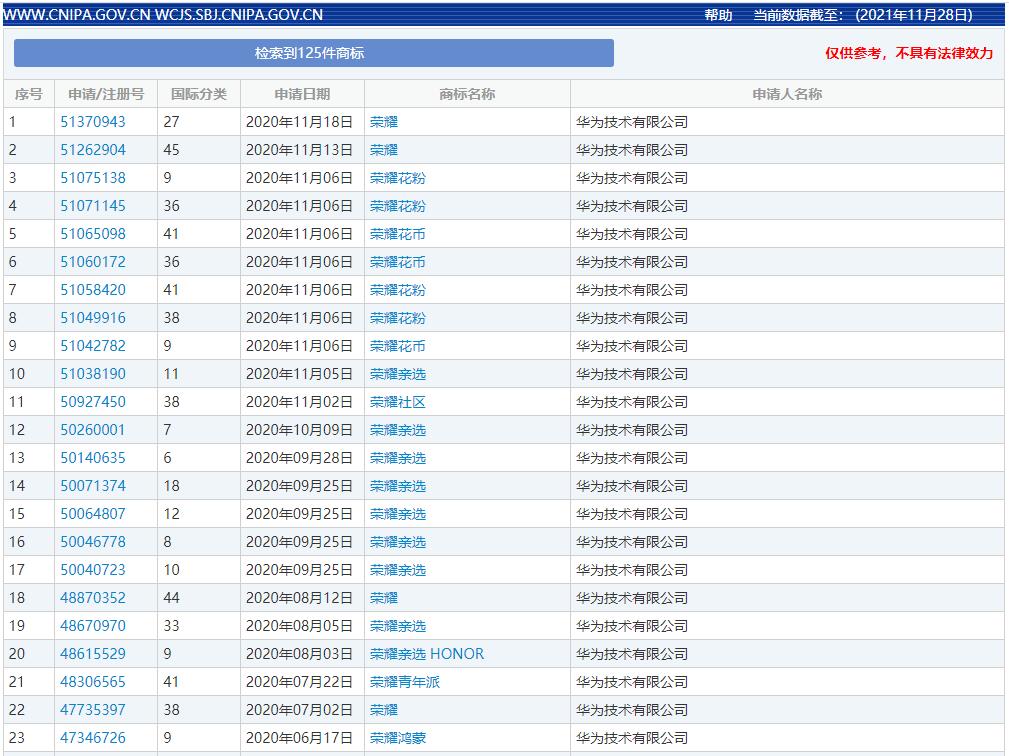Click the 检索到125件商标 results bar
Viewport: 1009px width, 756px height.
coord(313,53)
